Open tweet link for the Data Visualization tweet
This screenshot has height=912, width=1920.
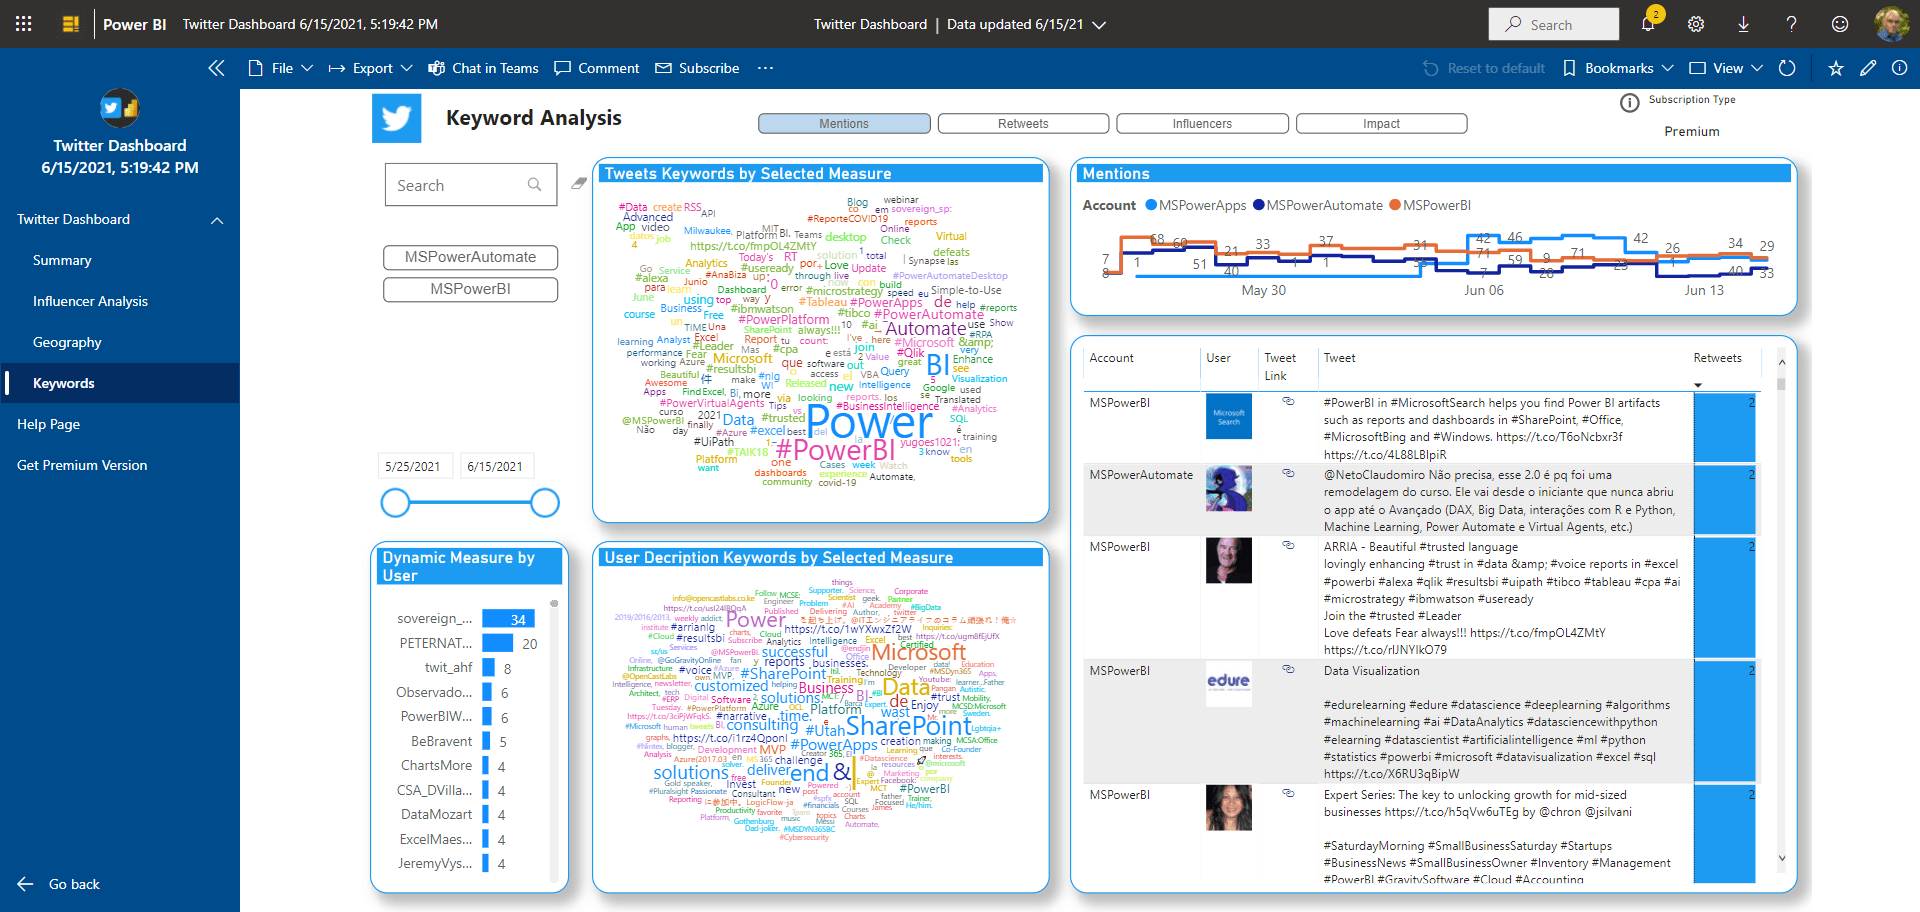pos(1289,669)
